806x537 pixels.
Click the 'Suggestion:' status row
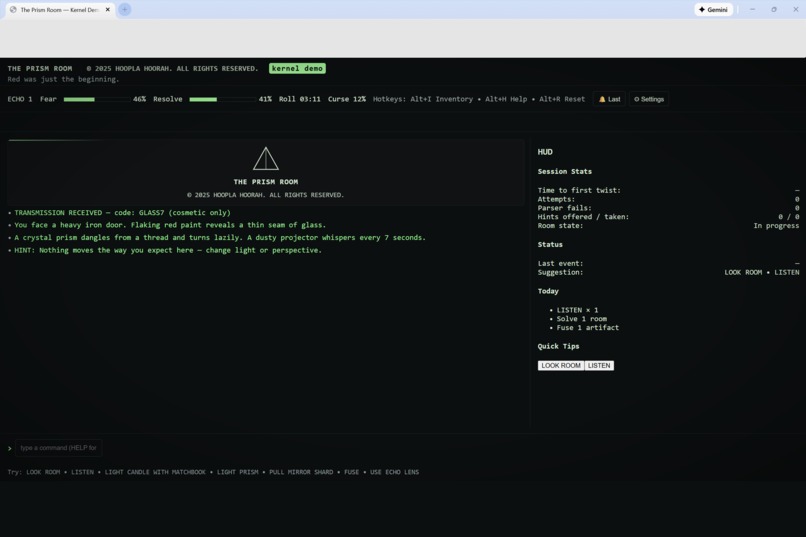pos(668,272)
